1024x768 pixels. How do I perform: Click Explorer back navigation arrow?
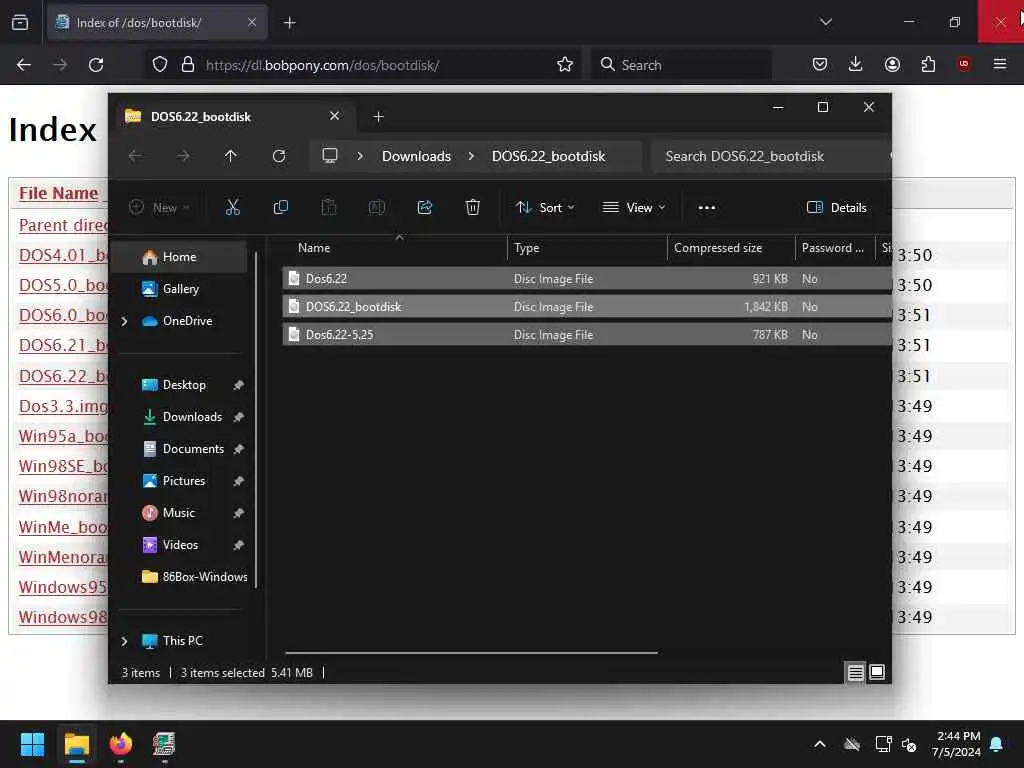[x=135, y=156]
